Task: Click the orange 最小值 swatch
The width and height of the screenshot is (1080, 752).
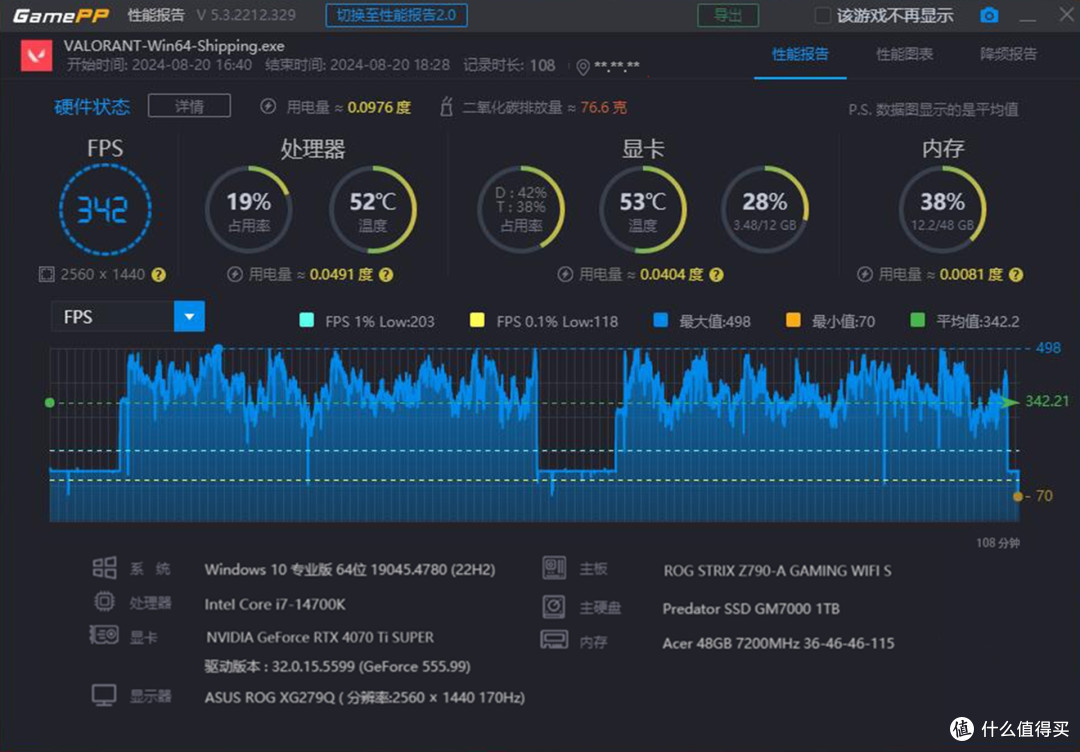Action: 793,320
